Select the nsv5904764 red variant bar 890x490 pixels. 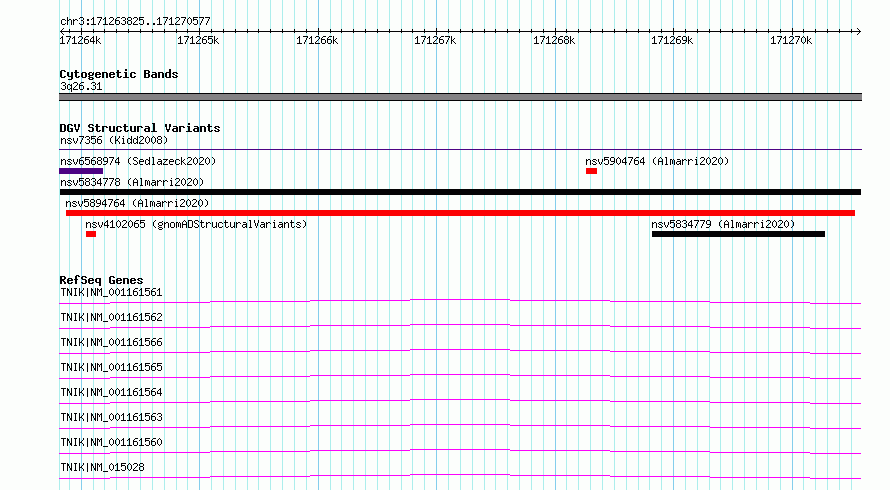591,171
